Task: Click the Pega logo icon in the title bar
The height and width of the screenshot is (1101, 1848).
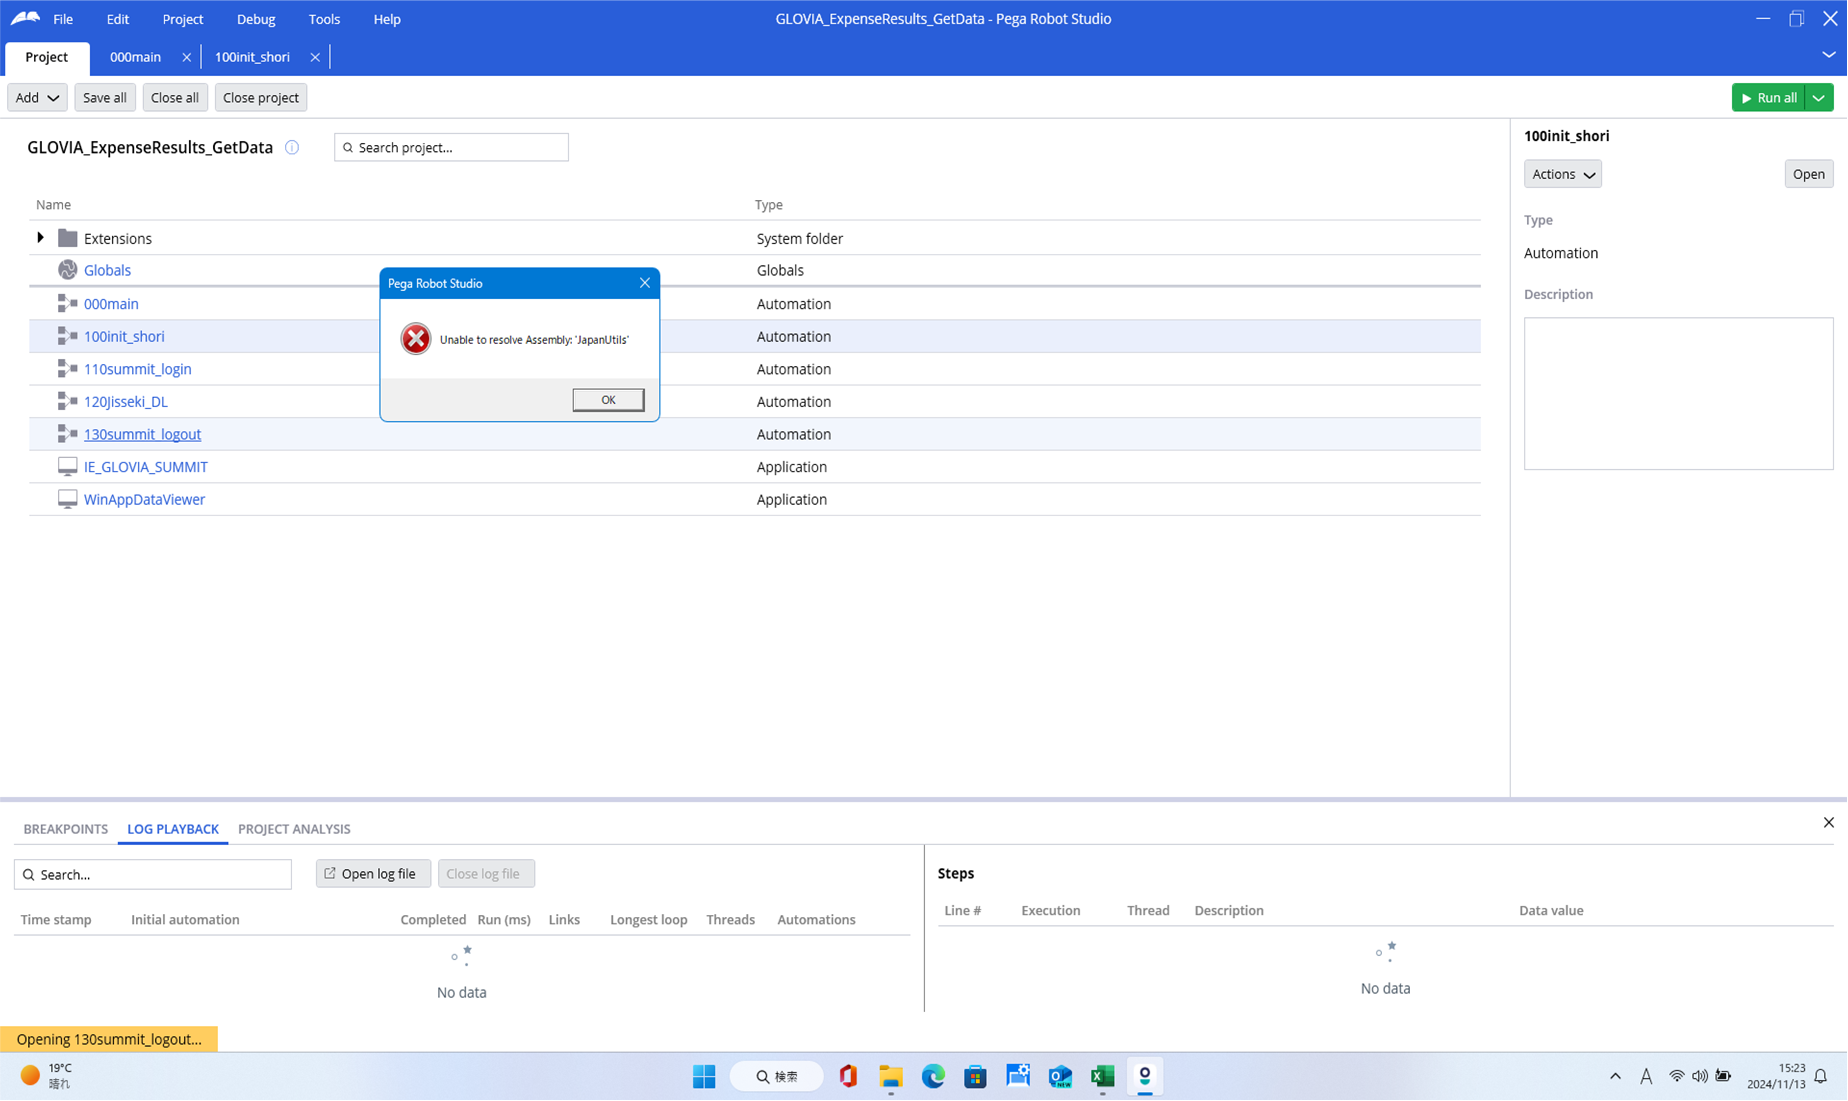Action: 25,18
